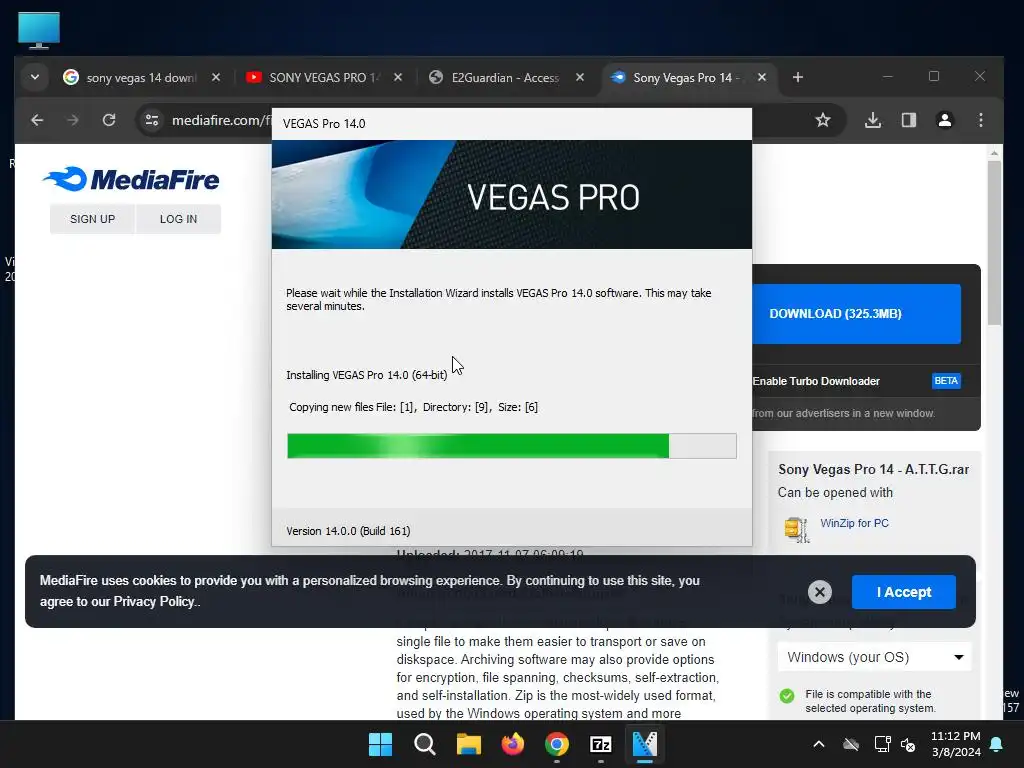This screenshot has width=1024, height=768.
Task: Open the Windows (your OS) dropdown
Action: coord(874,657)
